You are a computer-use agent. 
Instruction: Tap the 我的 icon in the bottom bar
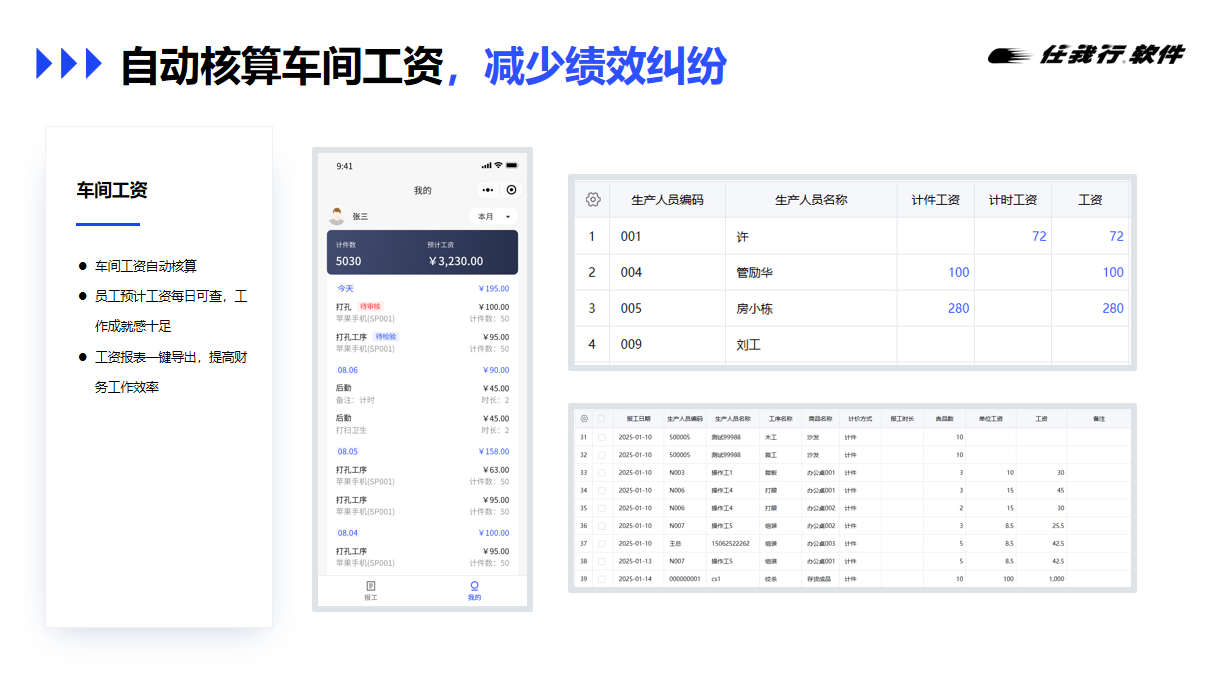[474, 586]
